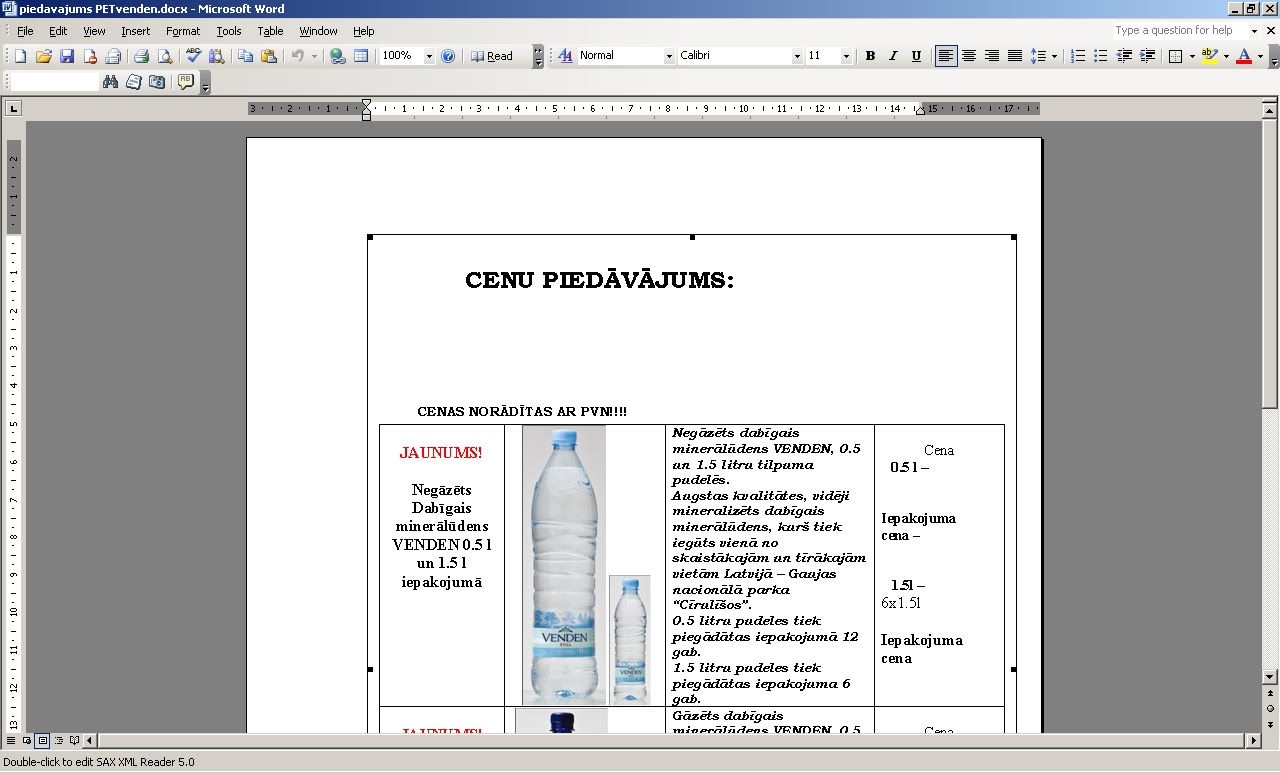Open Print Preview

164,56
